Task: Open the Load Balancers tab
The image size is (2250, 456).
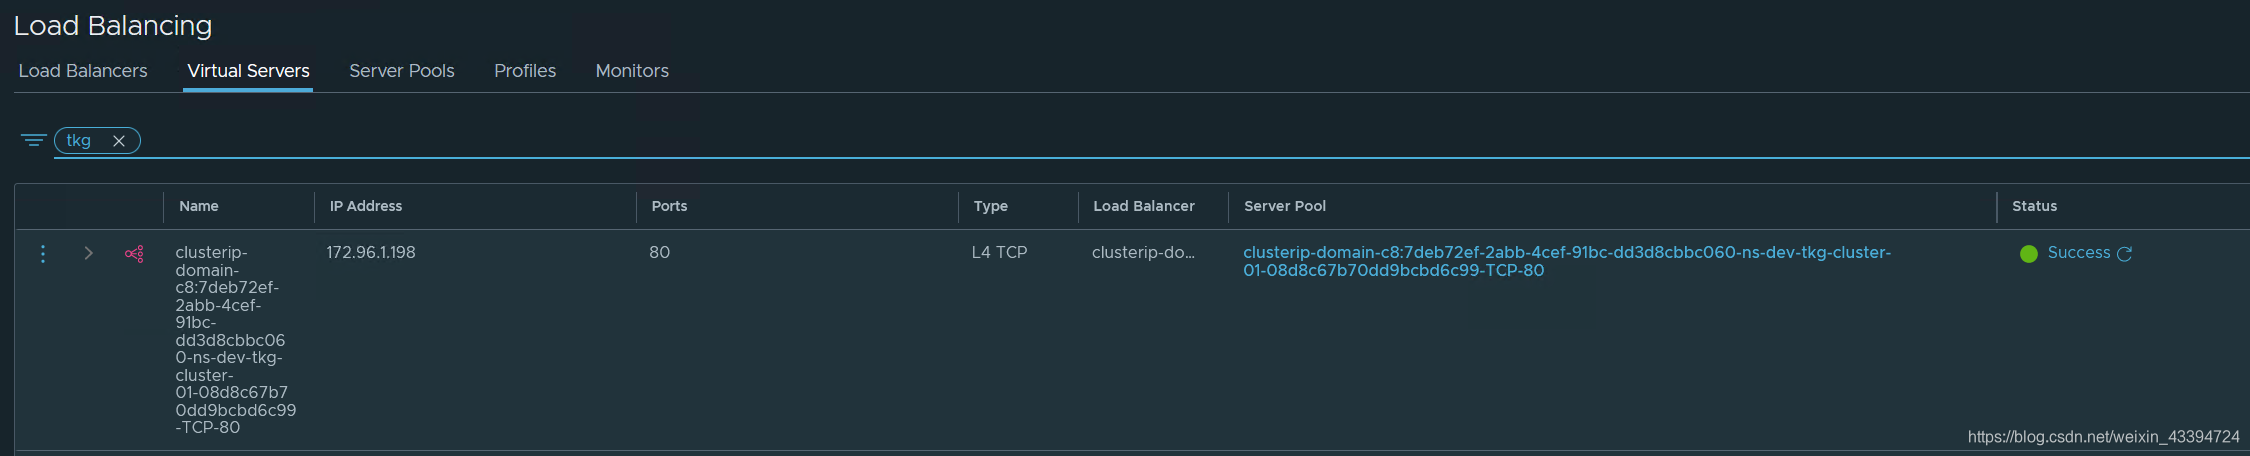Action: tap(83, 71)
